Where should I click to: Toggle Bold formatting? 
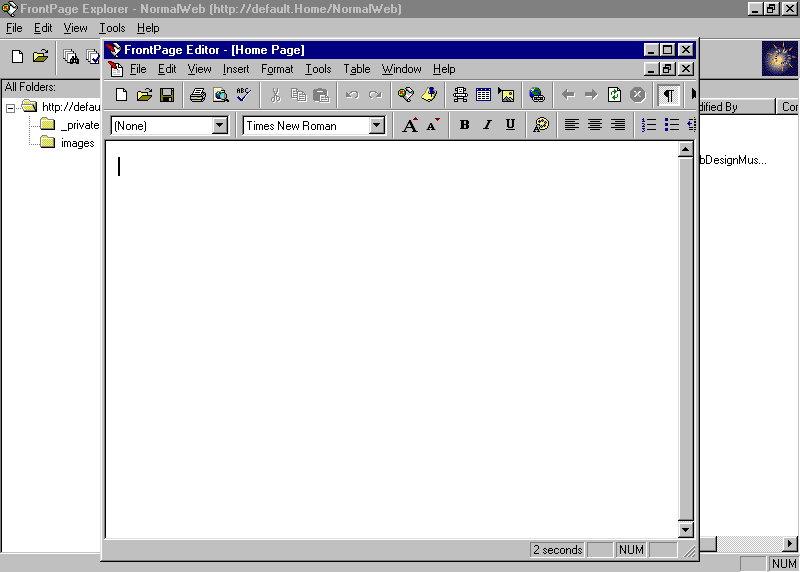(x=464, y=125)
